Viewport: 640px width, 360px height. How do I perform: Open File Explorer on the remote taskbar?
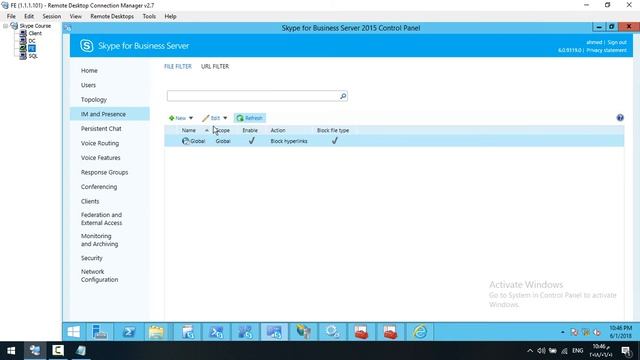pos(156,331)
